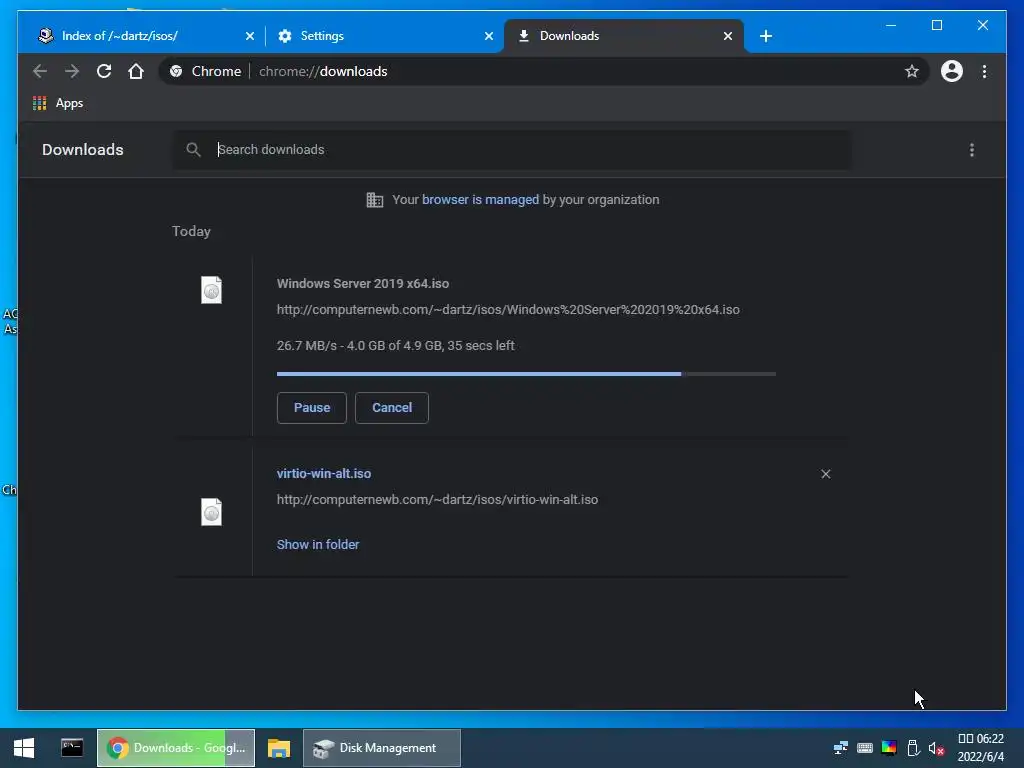Cancel the Windows Server 2019 download
1024x768 pixels.
pos(392,408)
